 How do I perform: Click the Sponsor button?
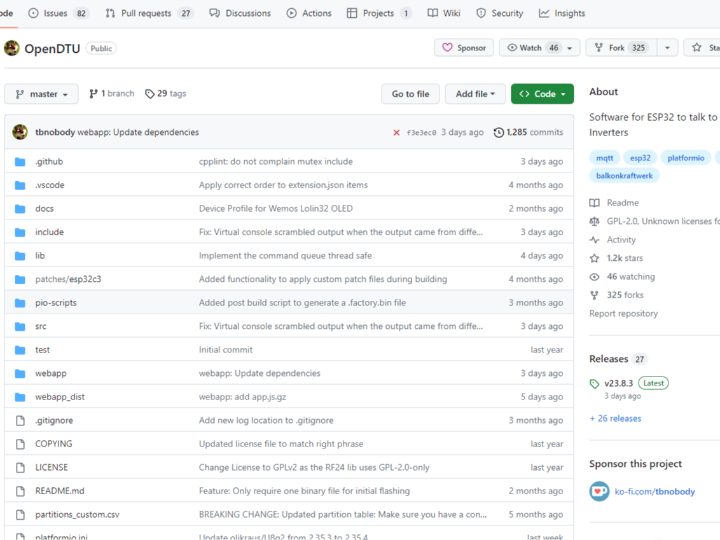[x=464, y=48]
